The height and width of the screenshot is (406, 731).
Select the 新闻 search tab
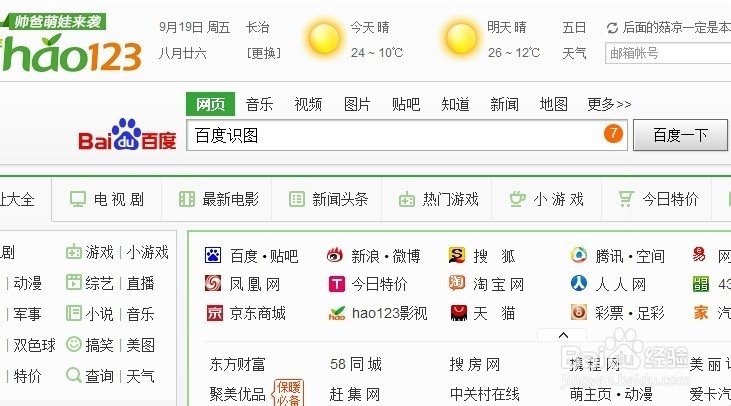point(504,104)
